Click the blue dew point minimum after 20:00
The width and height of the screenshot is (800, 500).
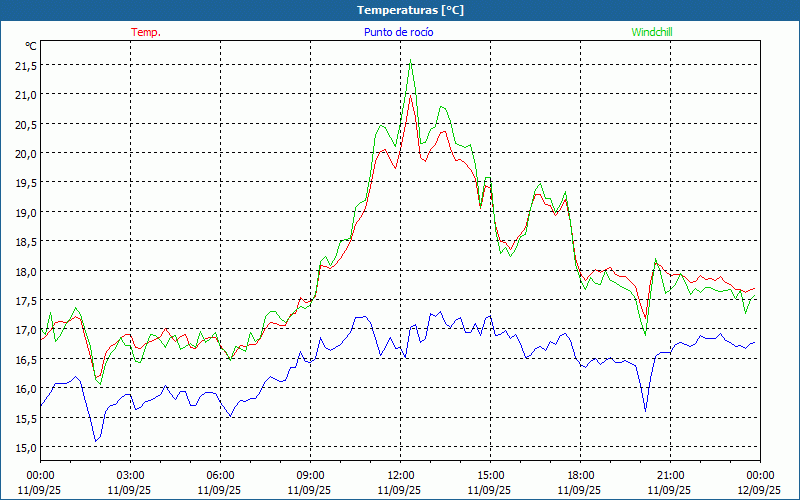point(645,410)
